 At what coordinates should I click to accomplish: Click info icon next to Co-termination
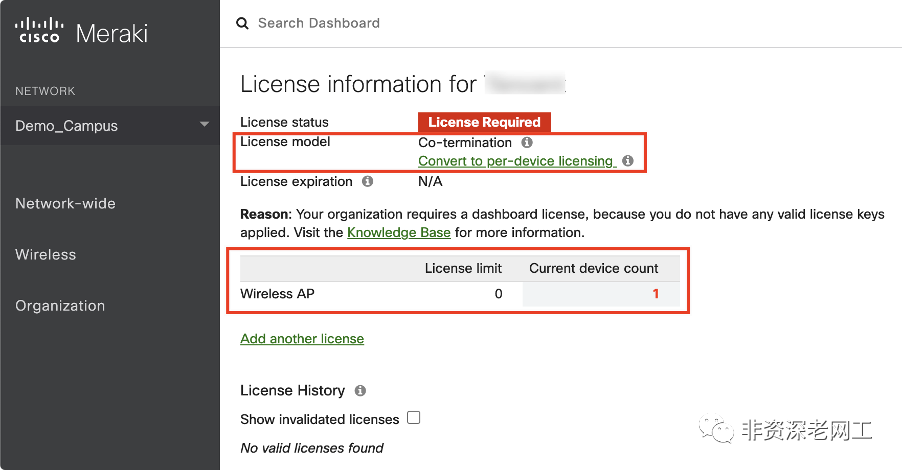pos(527,143)
